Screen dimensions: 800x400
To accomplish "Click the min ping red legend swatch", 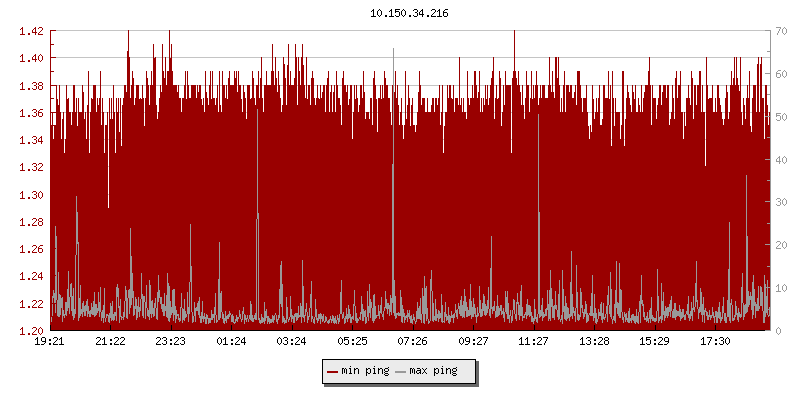I will 333,371.
